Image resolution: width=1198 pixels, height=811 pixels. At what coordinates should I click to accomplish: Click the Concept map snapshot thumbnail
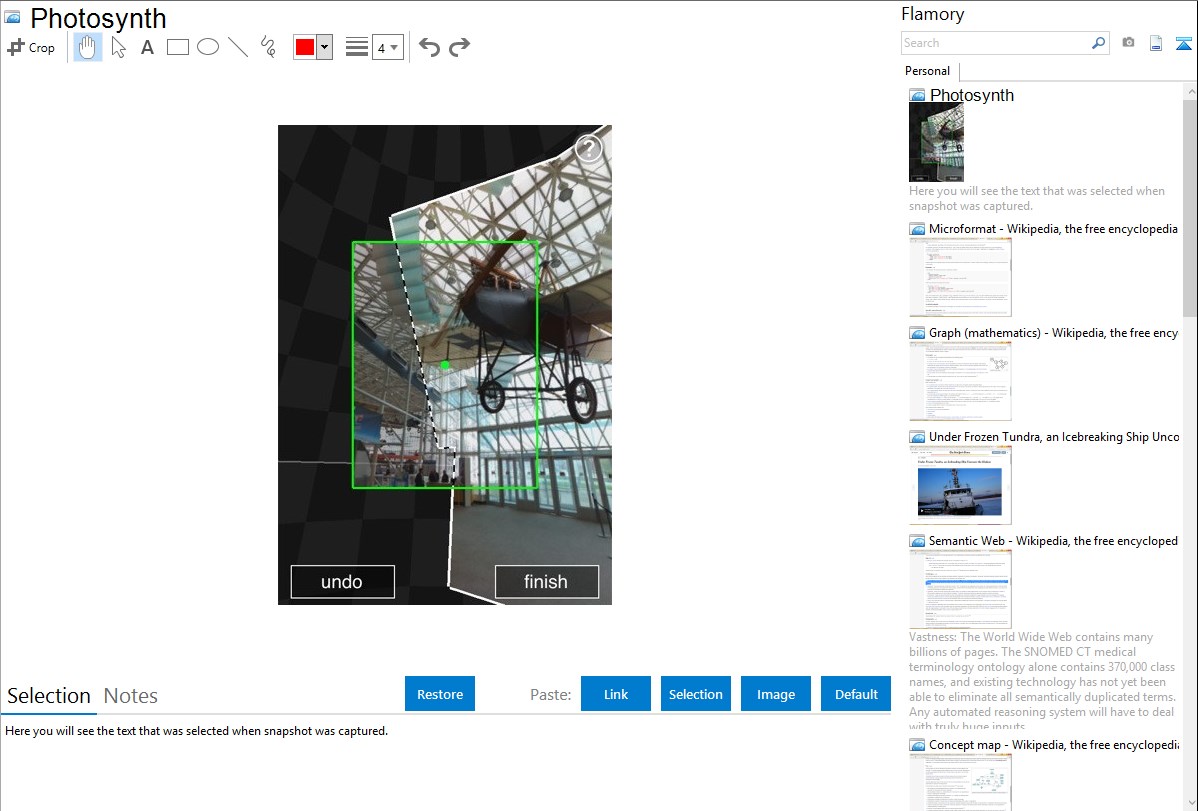pyautogui.click(x=960, y=782)
